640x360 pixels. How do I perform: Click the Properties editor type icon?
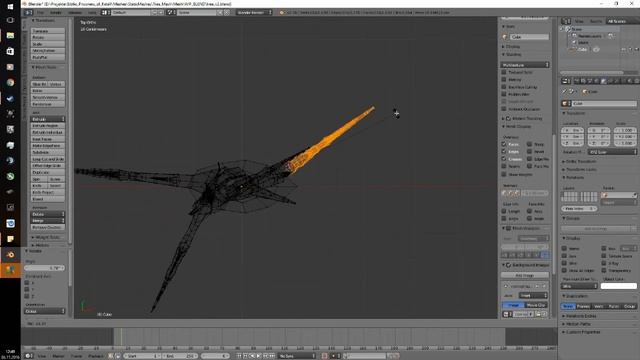pyautogui.click(x=566, y=81)
